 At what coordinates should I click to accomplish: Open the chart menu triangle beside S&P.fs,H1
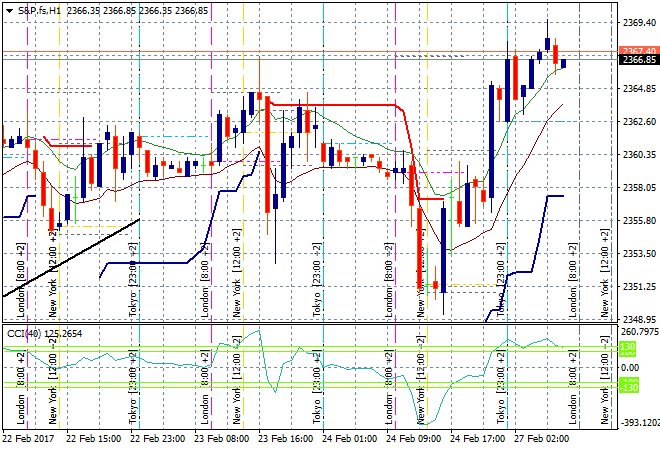pyautogui.click(x=9, y=10)
